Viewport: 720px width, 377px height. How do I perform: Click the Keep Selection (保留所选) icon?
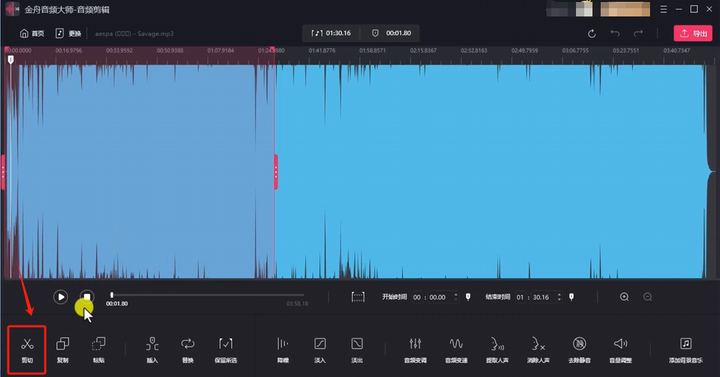point(225,343)
